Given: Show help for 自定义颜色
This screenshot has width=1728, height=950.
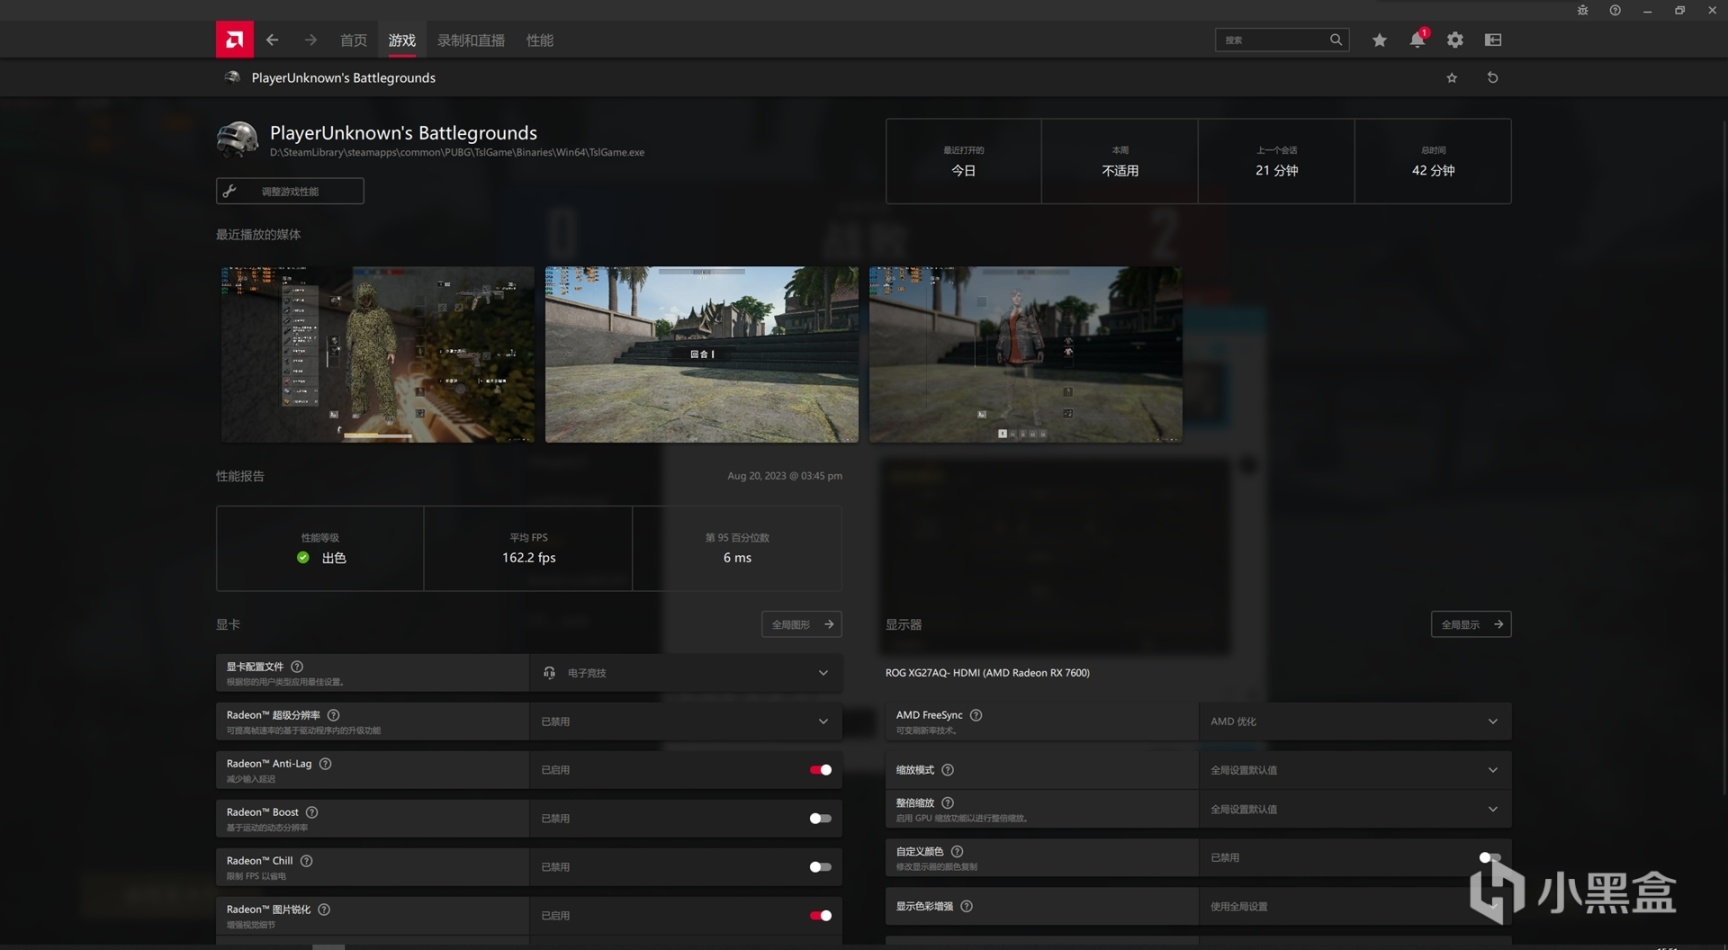Looking at the screenshot, I should tap(957, 852).
